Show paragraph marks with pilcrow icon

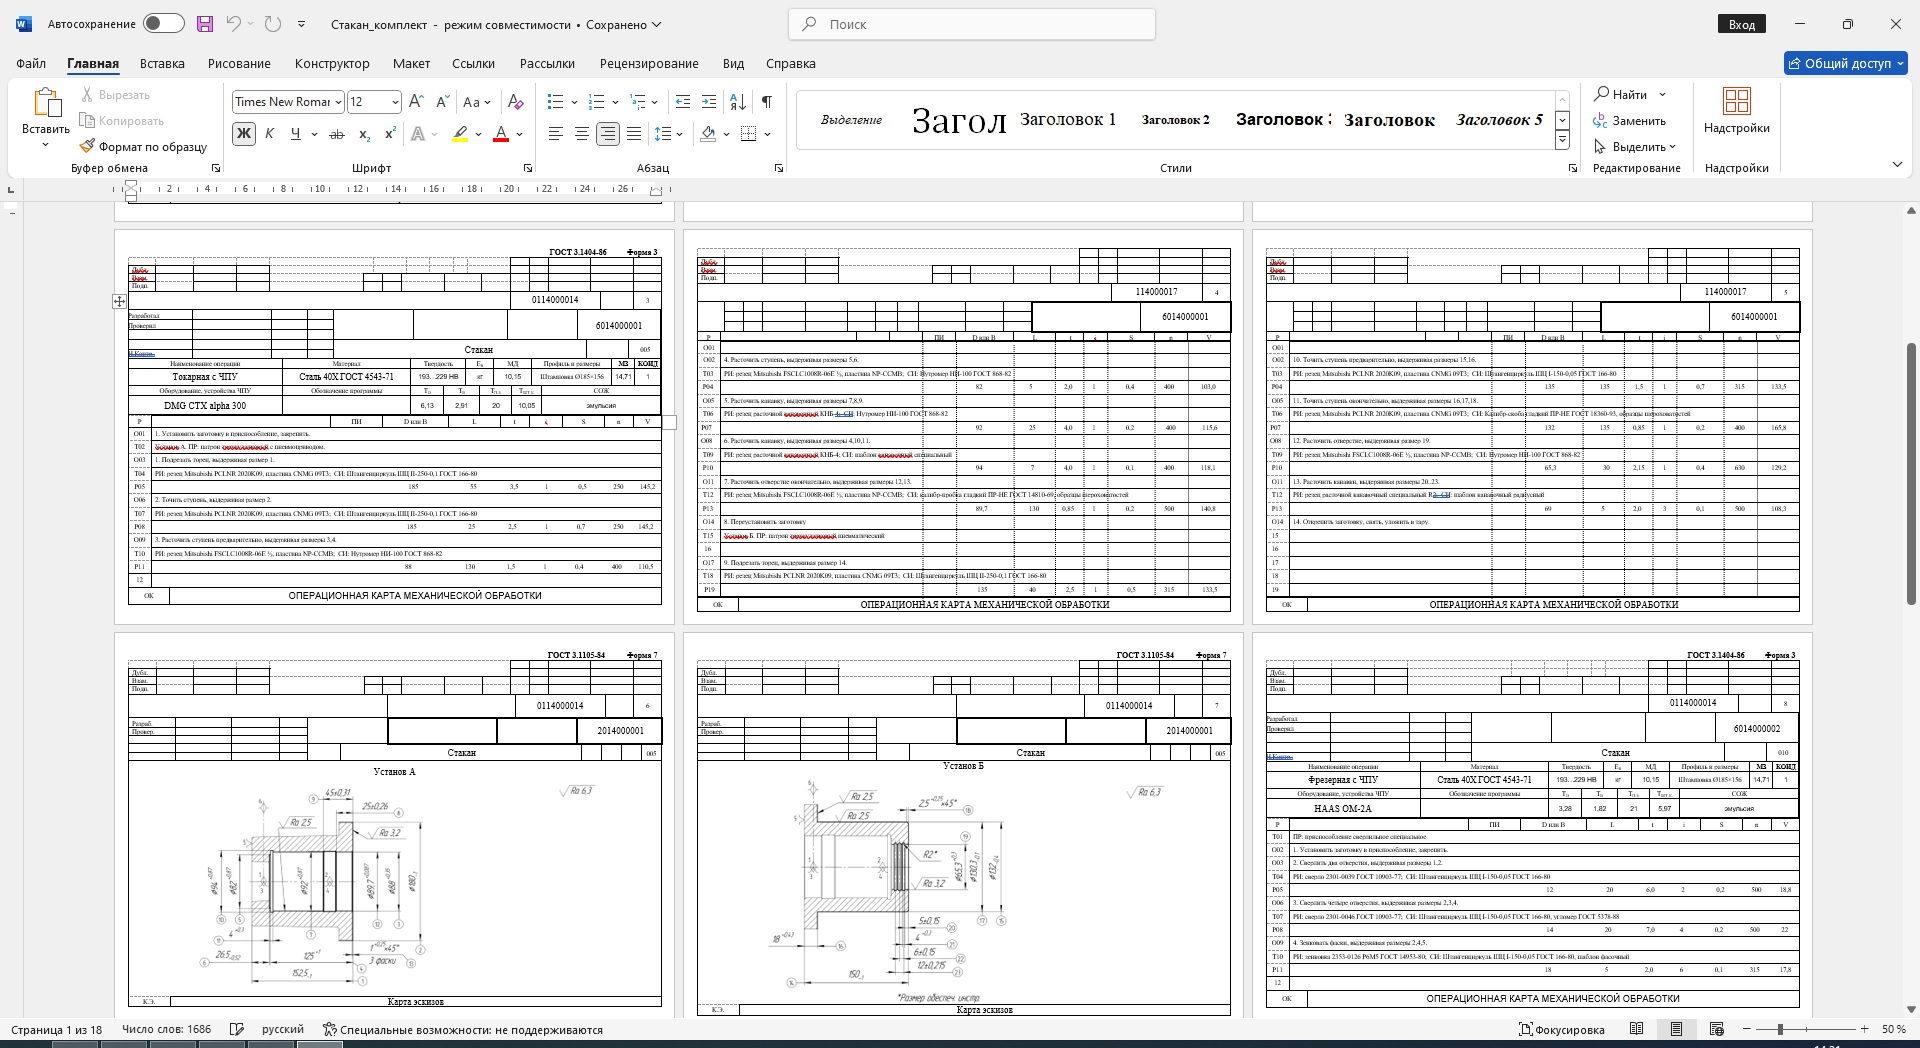tap(766, 102)
